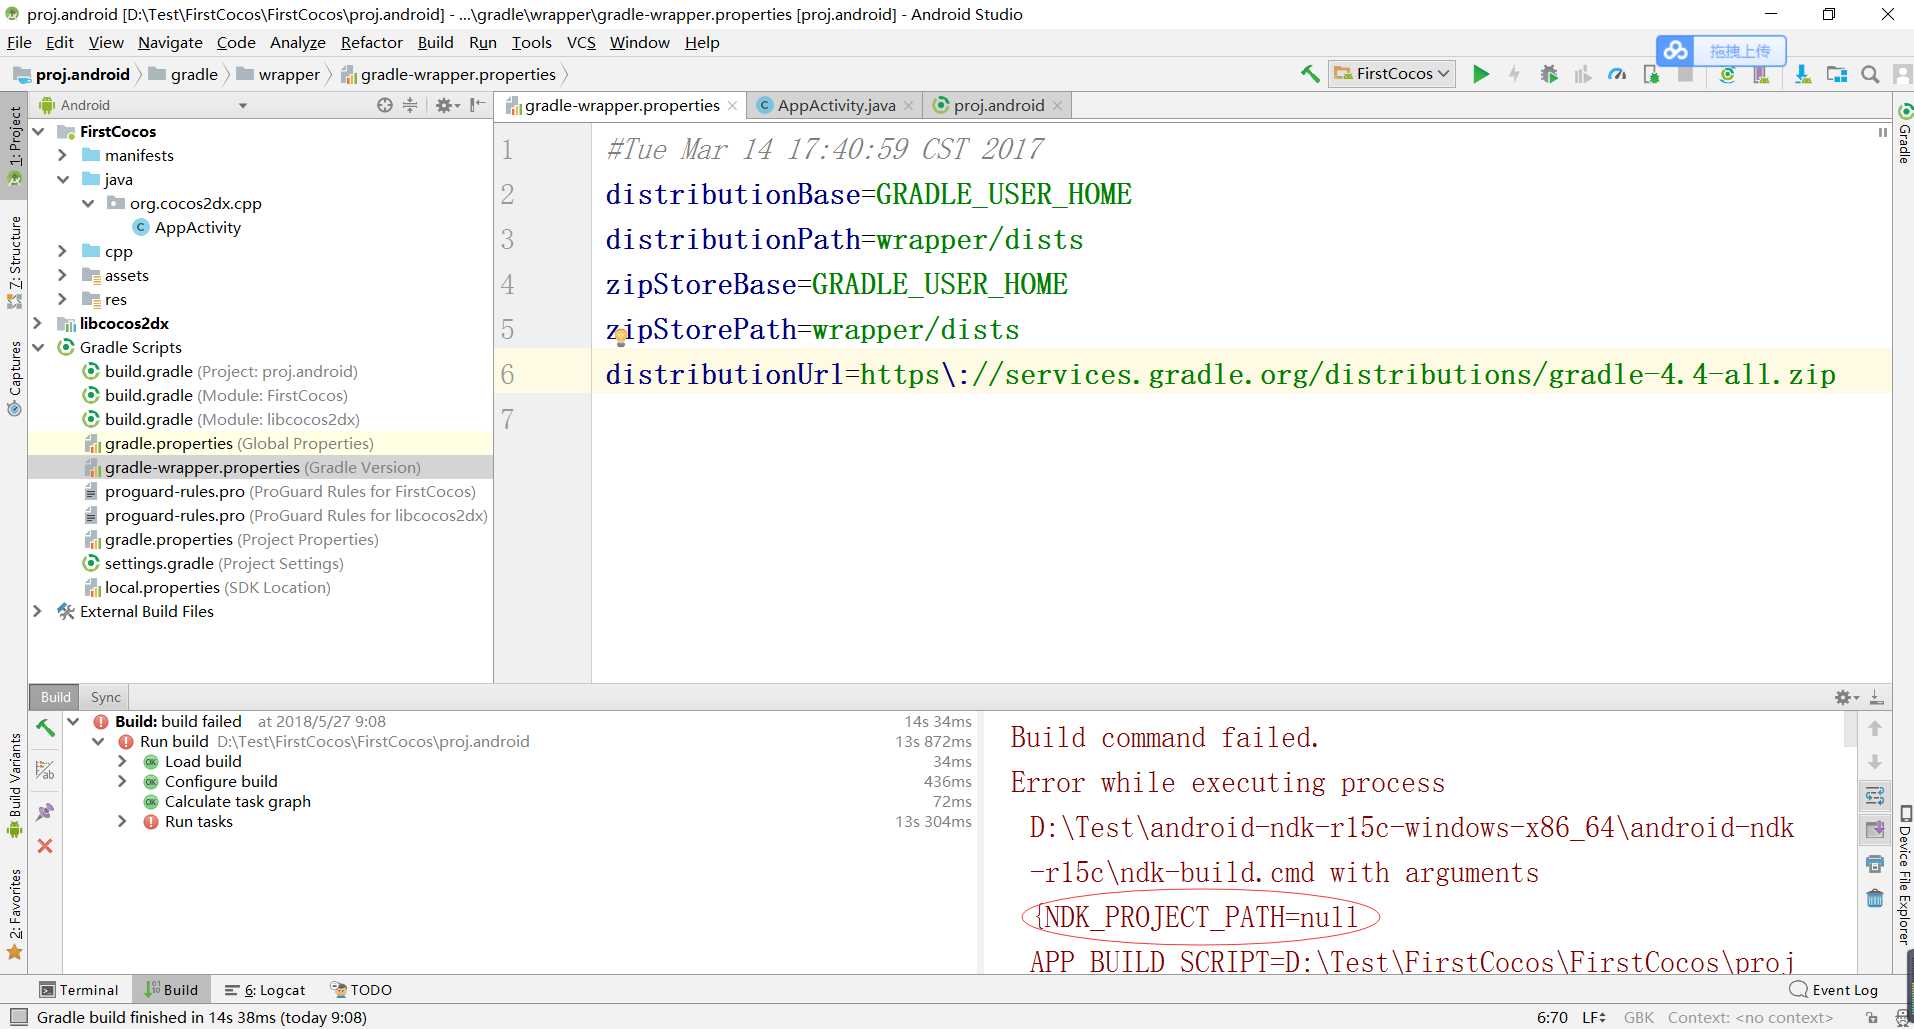Click scroll-from-source target icon in Project panel
The height and width of the screenshot is (1029, 1914).
385,105
